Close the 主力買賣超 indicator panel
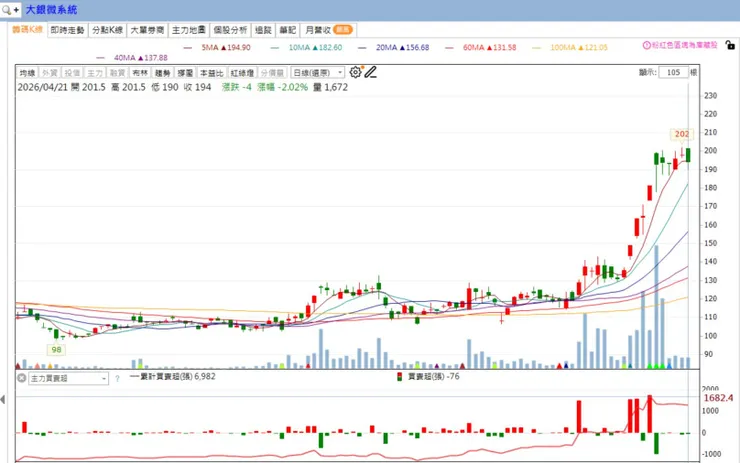The image size is (740, 463). [22, 378]
